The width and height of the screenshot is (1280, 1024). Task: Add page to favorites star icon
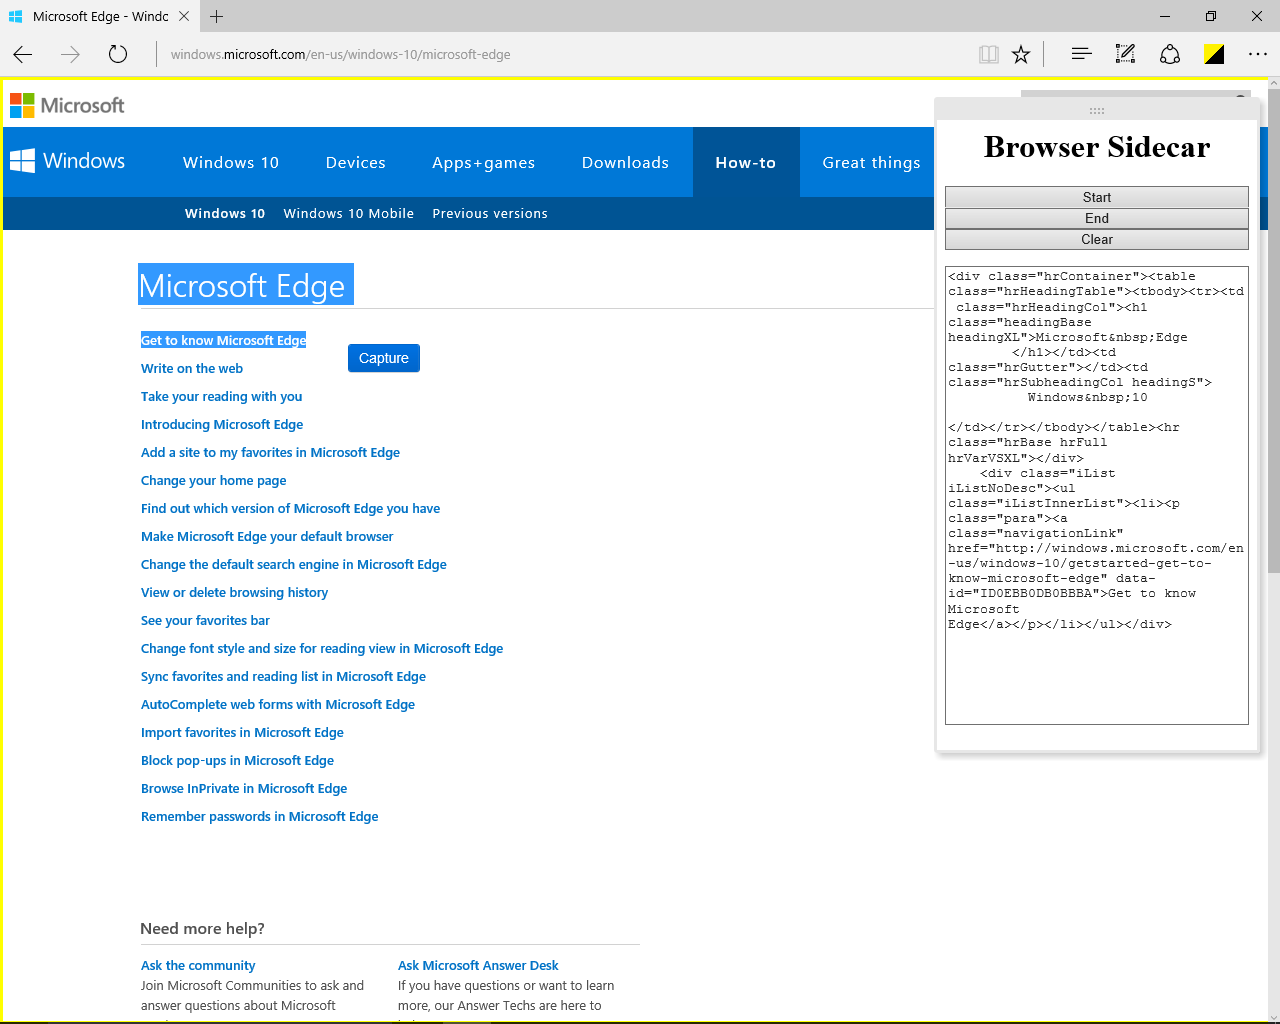pyautogui.click(x=1021, y=54)
